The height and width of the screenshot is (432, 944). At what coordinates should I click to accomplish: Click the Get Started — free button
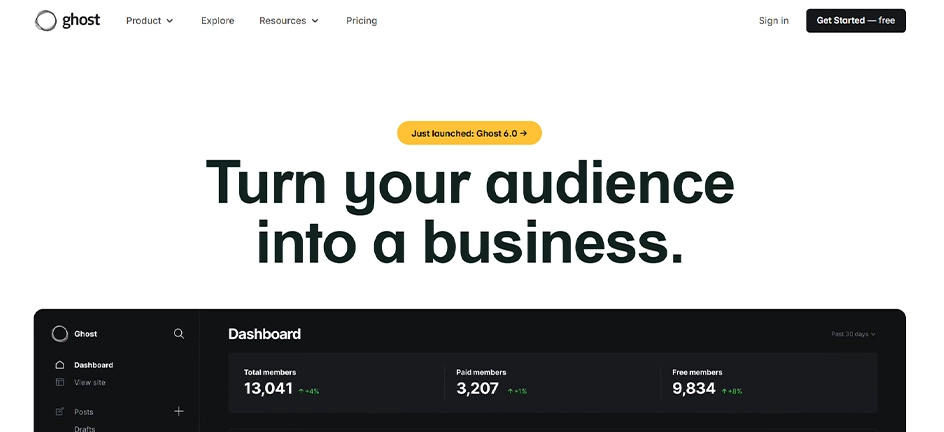(856, 20)
